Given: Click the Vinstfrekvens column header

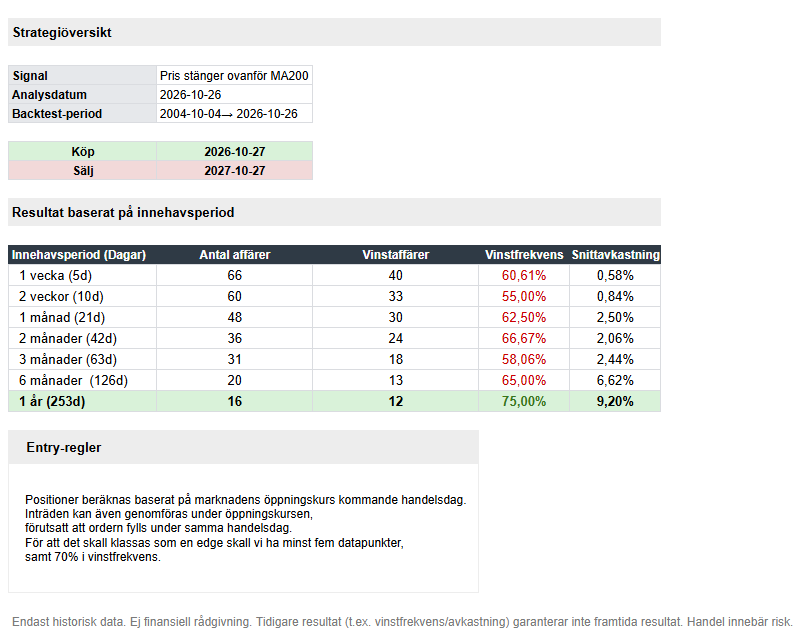Looking at the screenshot, I should [524, 255].
